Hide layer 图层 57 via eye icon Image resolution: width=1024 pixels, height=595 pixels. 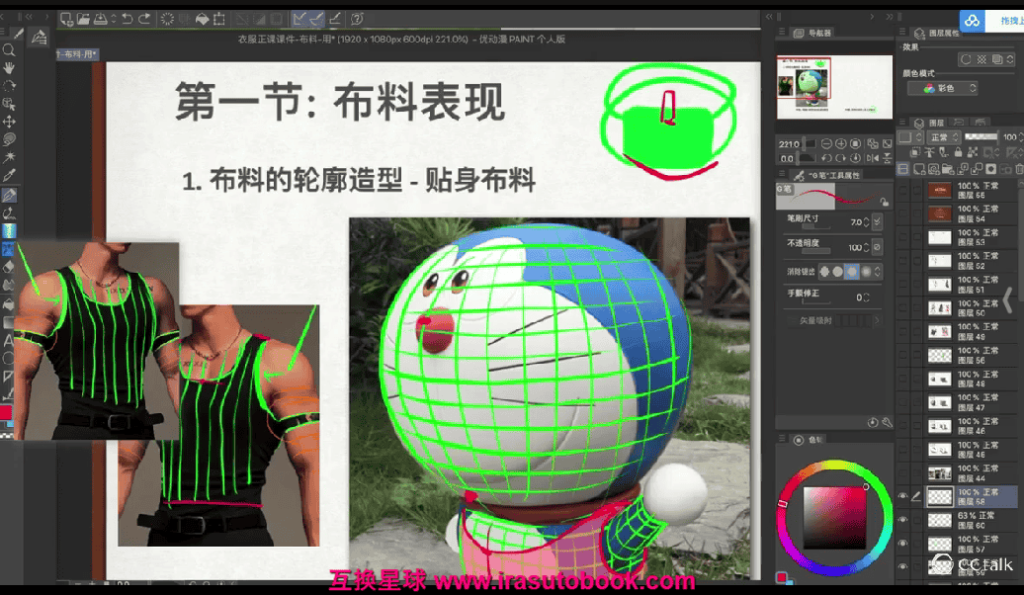coord(903,543)
